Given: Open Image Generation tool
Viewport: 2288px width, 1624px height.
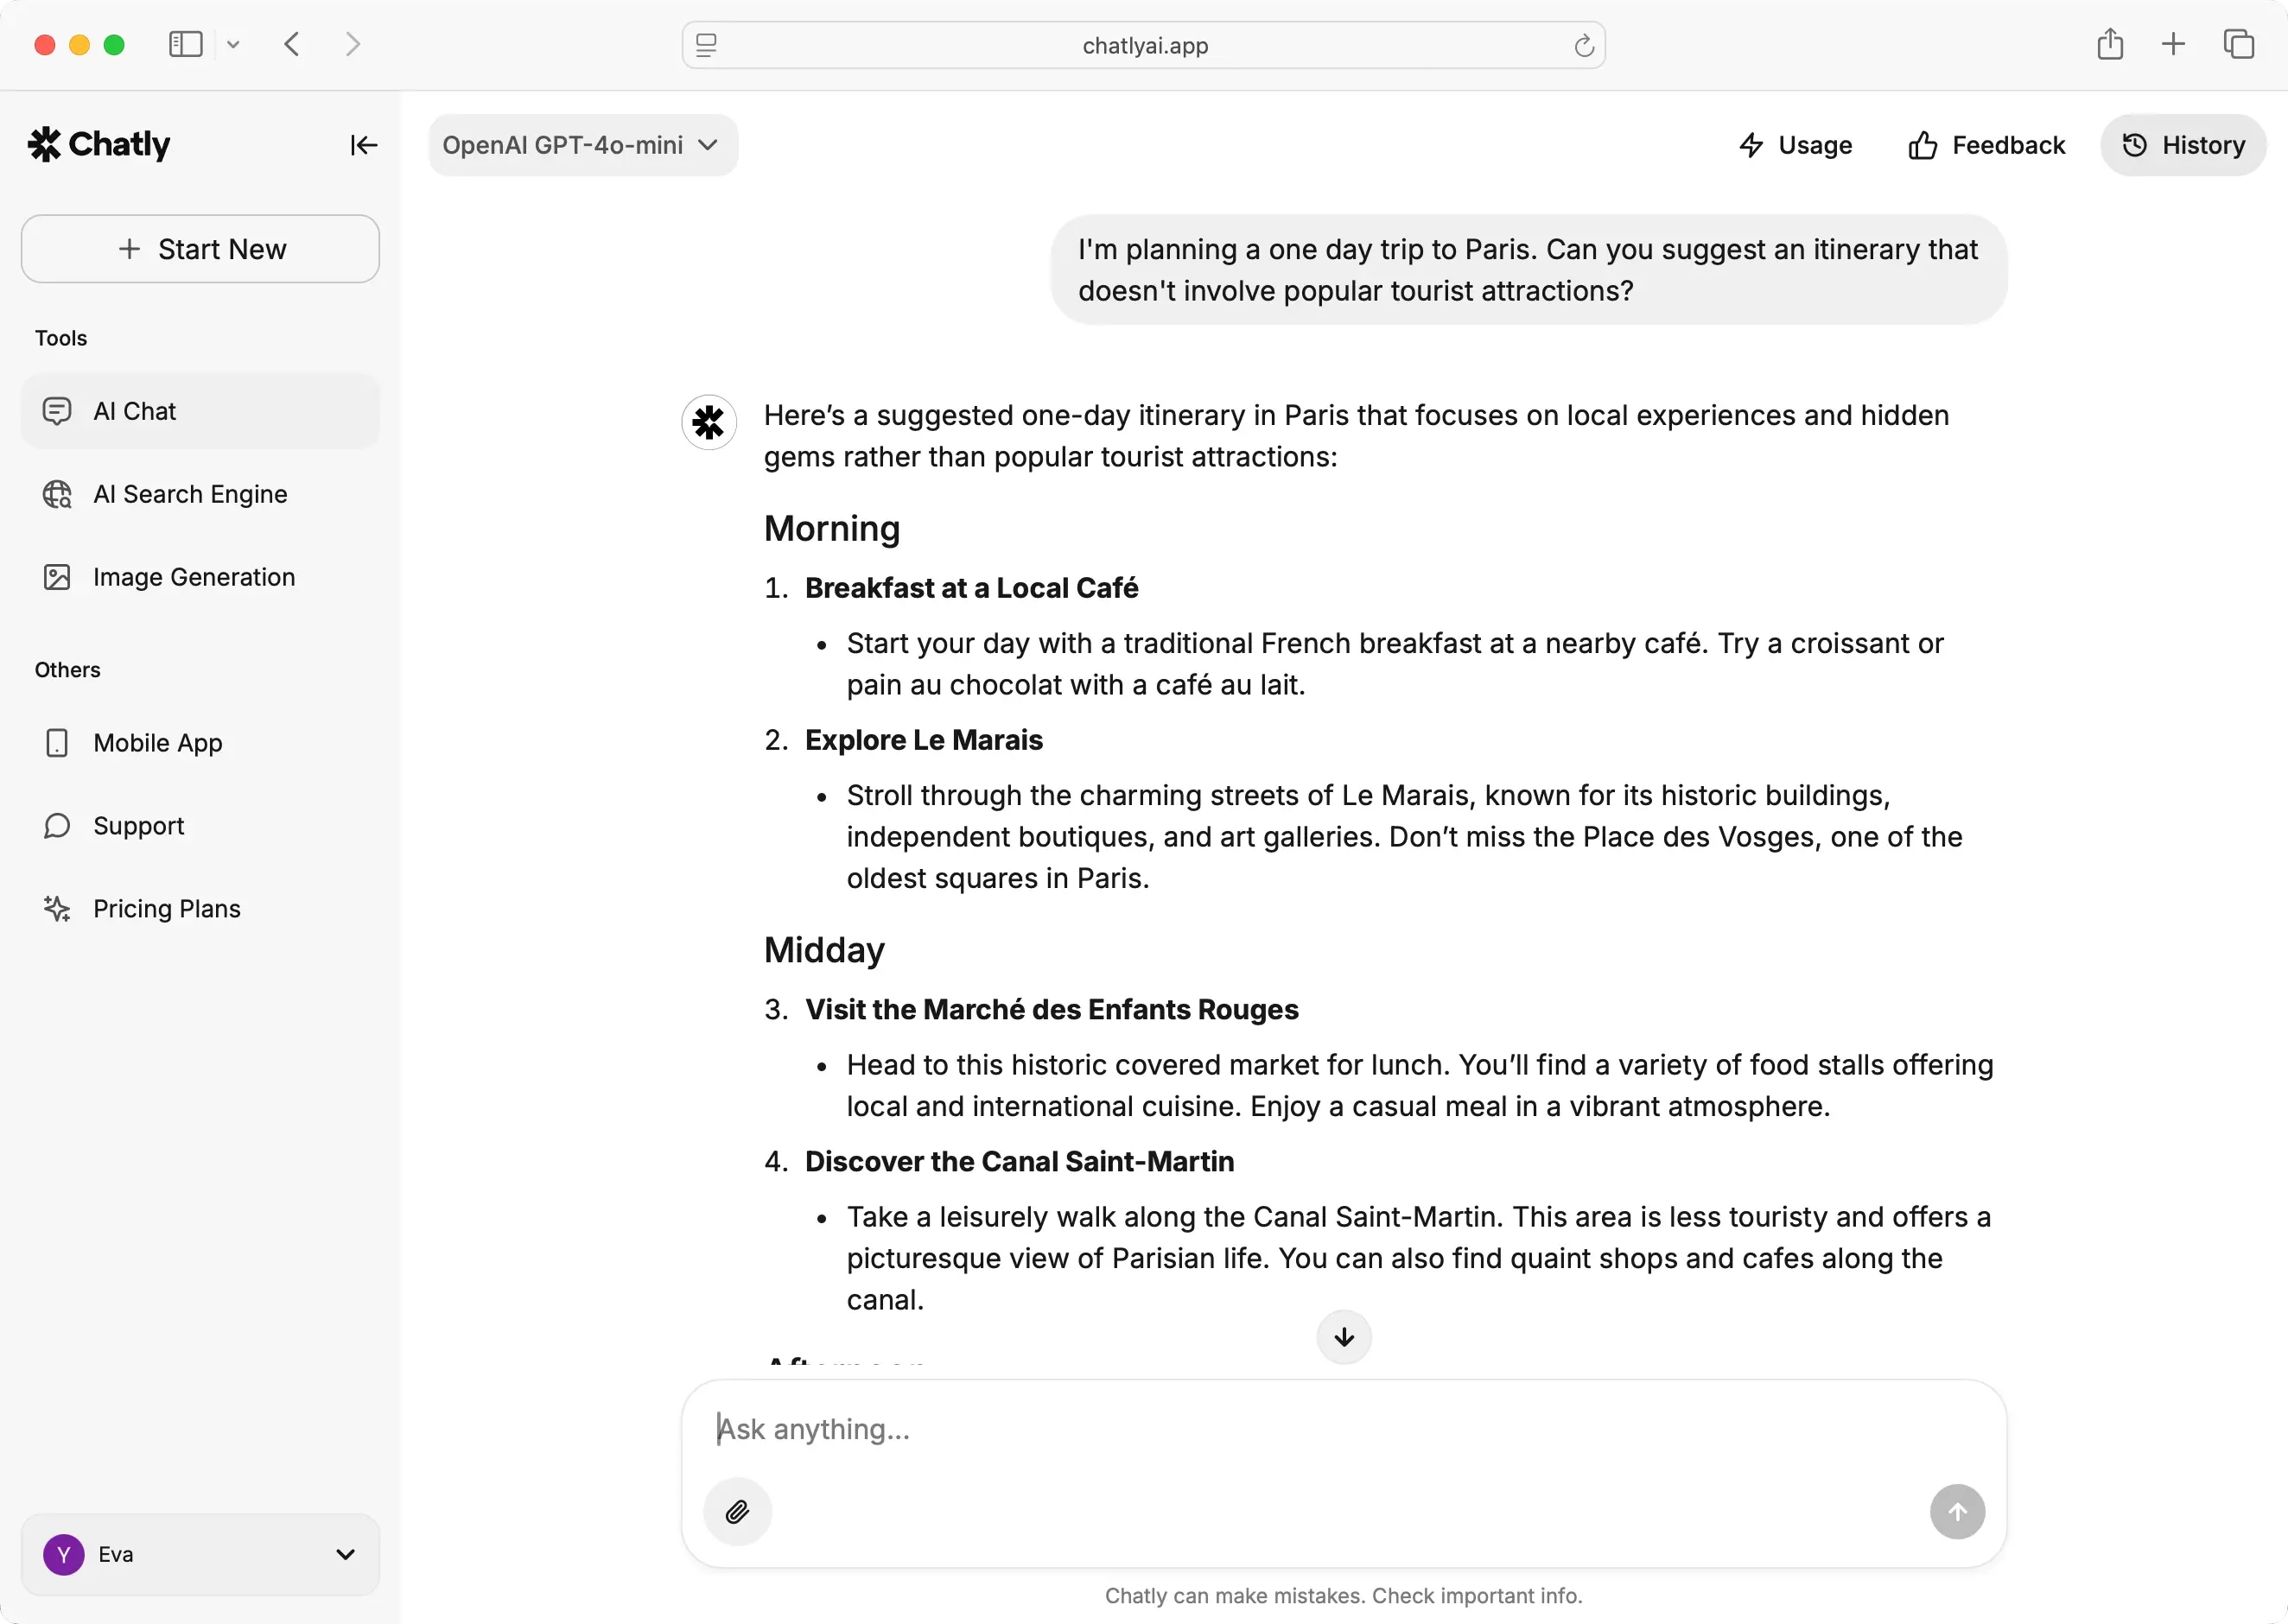Looking at the screenshot, I should (194, 577).
